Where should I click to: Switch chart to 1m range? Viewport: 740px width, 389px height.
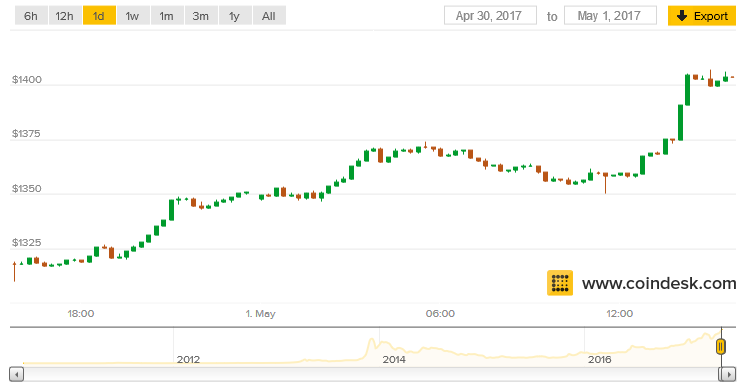167,16
